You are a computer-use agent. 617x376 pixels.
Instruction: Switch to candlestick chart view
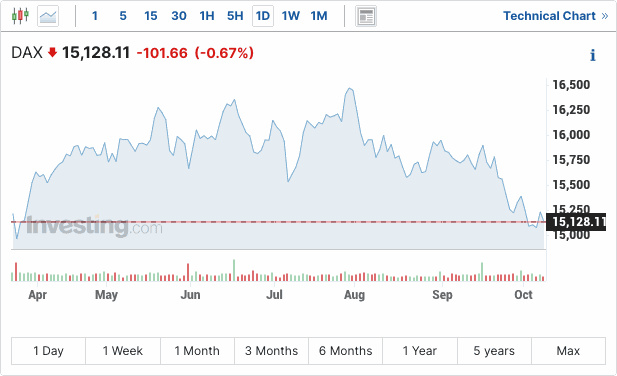point(20,16)
